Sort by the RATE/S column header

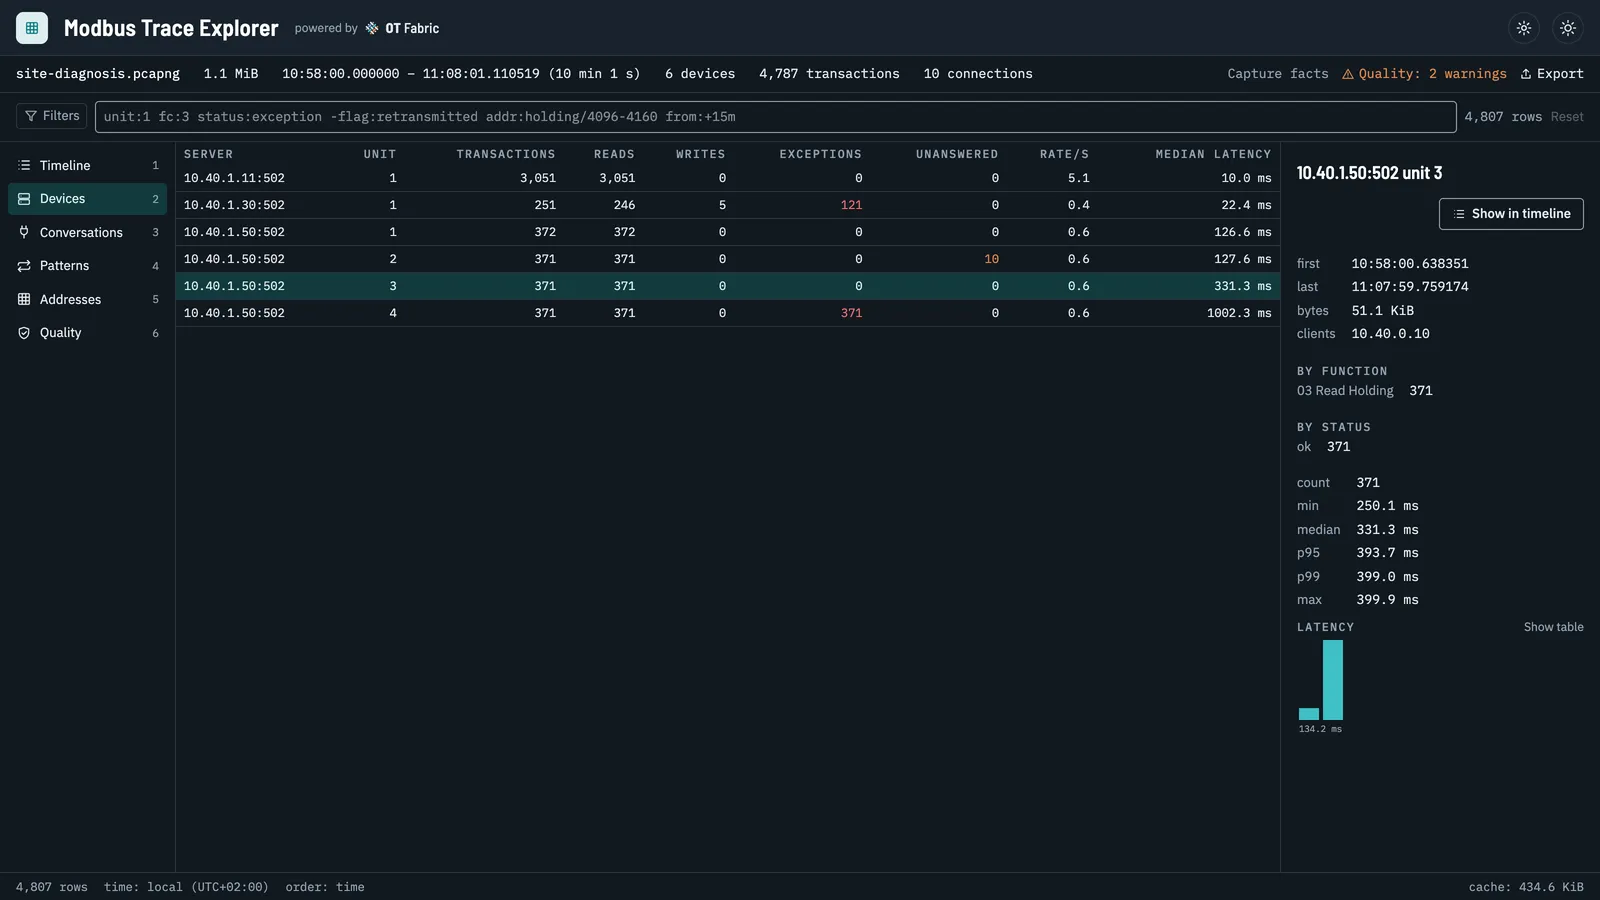pyautogui.click(x=1064, y=154)
